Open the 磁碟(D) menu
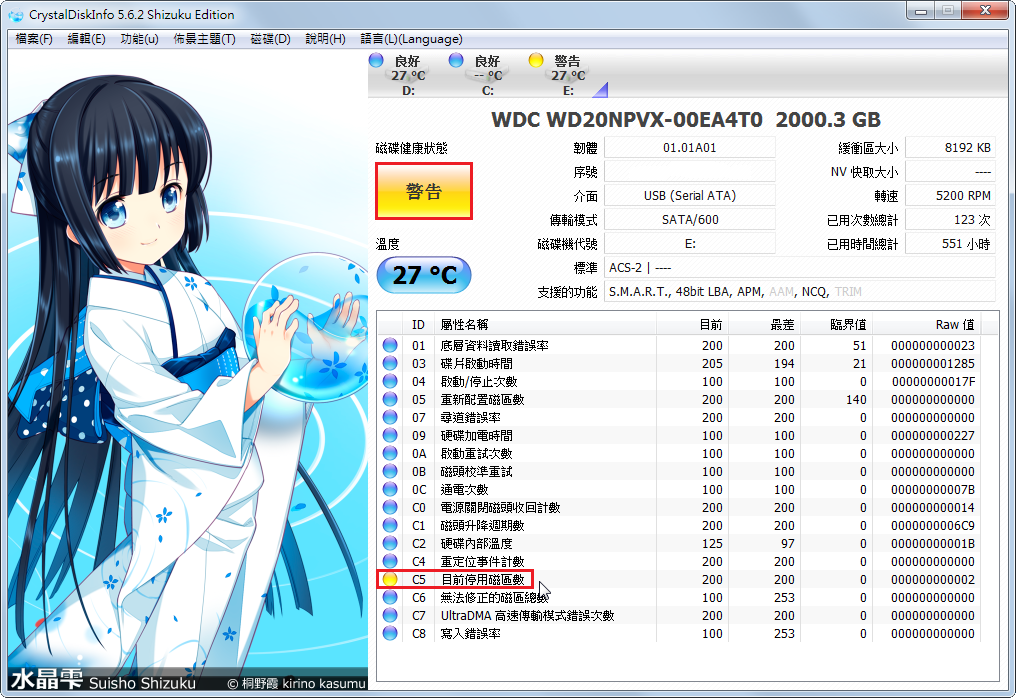This screenshot has width=1016, height=698. click(270, 39)
